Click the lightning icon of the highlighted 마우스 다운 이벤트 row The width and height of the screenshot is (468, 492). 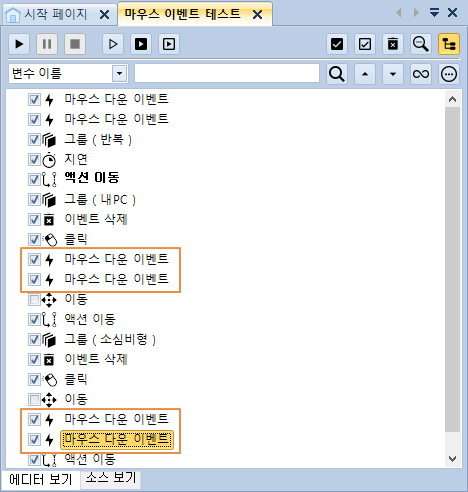coord(49,440)
